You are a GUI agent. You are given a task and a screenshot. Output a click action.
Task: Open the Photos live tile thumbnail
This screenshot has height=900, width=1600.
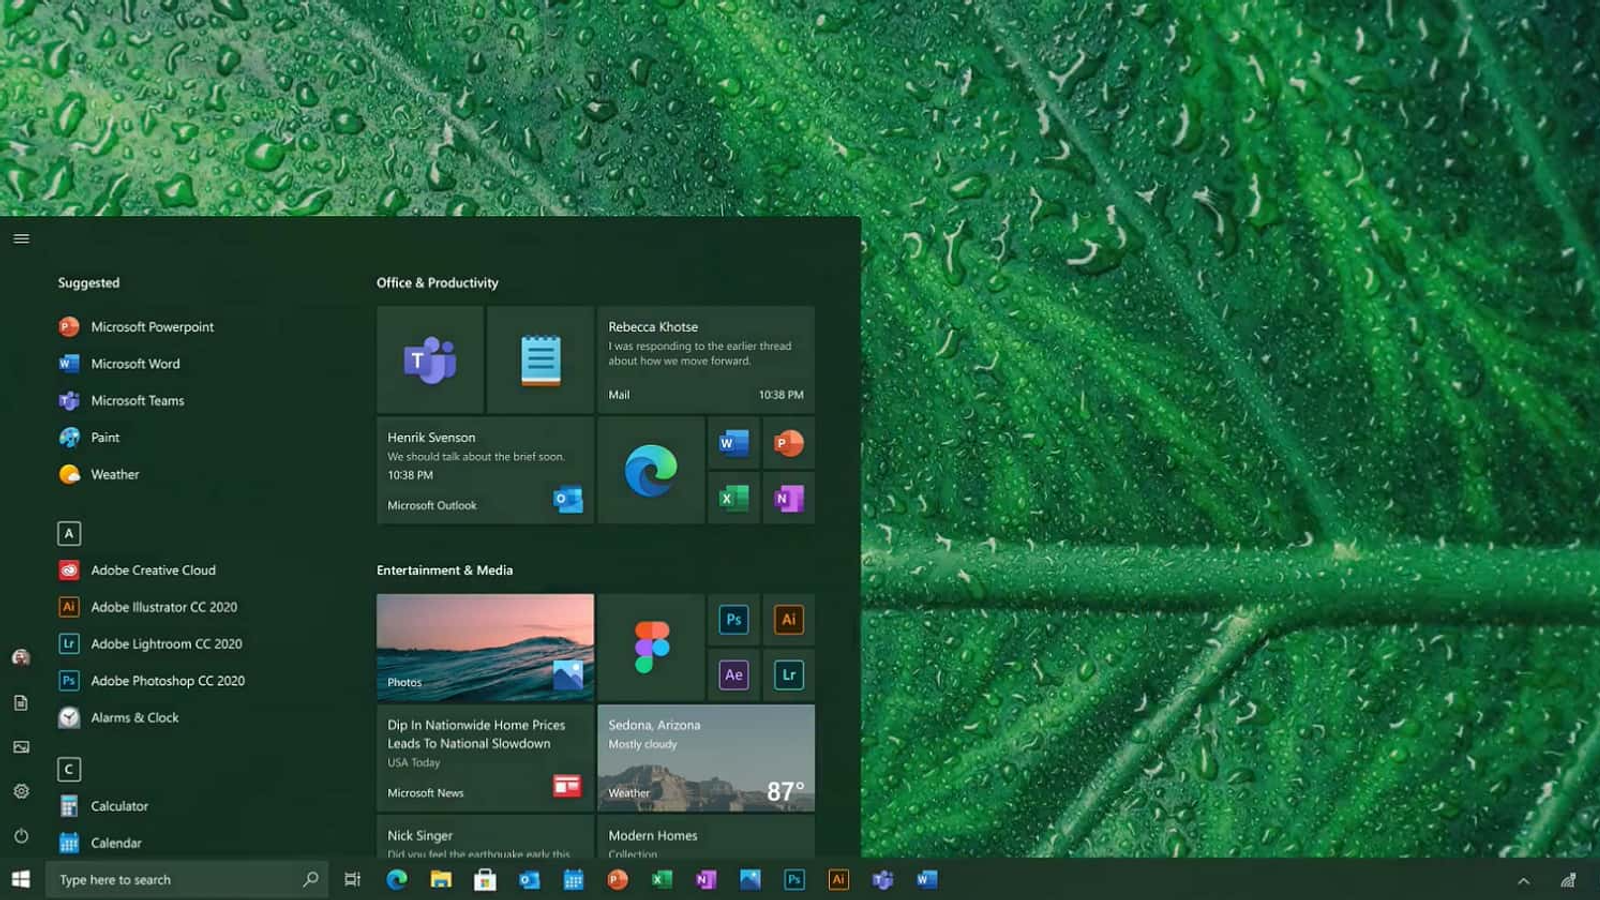(485, 647)
